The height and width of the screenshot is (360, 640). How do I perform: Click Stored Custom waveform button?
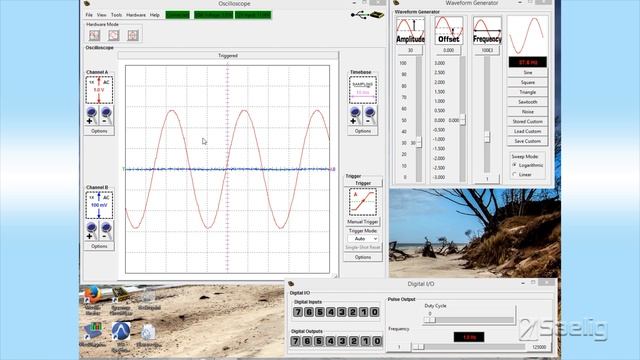pyautogui.click(x=527, y=121)
